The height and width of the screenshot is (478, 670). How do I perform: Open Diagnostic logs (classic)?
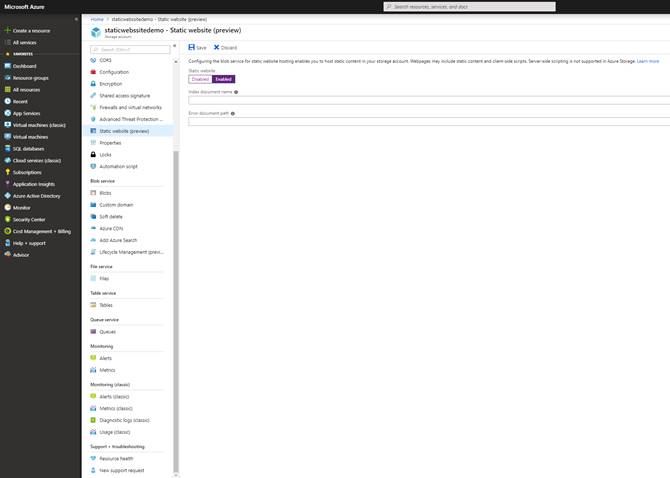[x=127, y=420]
